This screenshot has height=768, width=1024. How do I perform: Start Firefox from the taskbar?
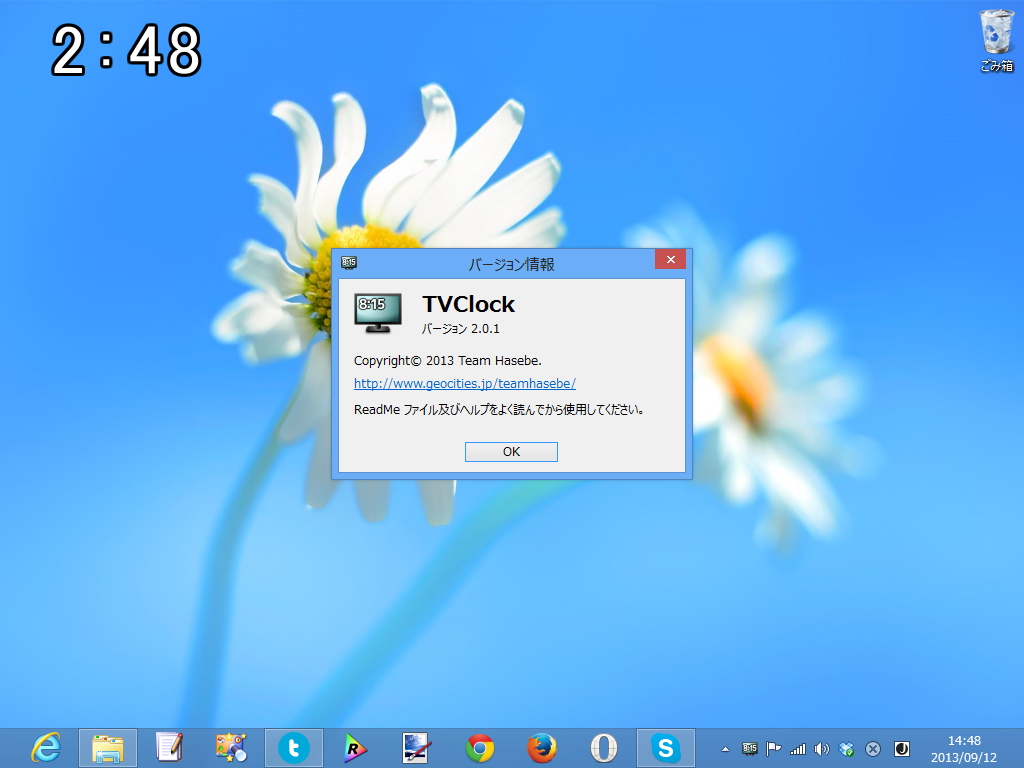pos(542,748)
